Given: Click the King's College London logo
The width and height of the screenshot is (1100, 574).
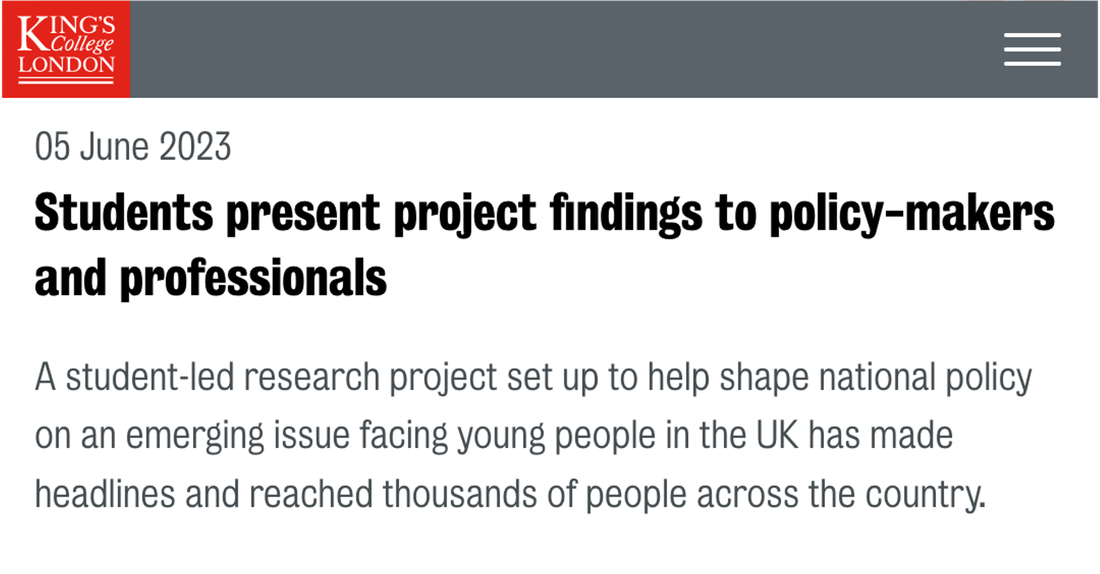Looking at the screenshot, I should [66, 49].
